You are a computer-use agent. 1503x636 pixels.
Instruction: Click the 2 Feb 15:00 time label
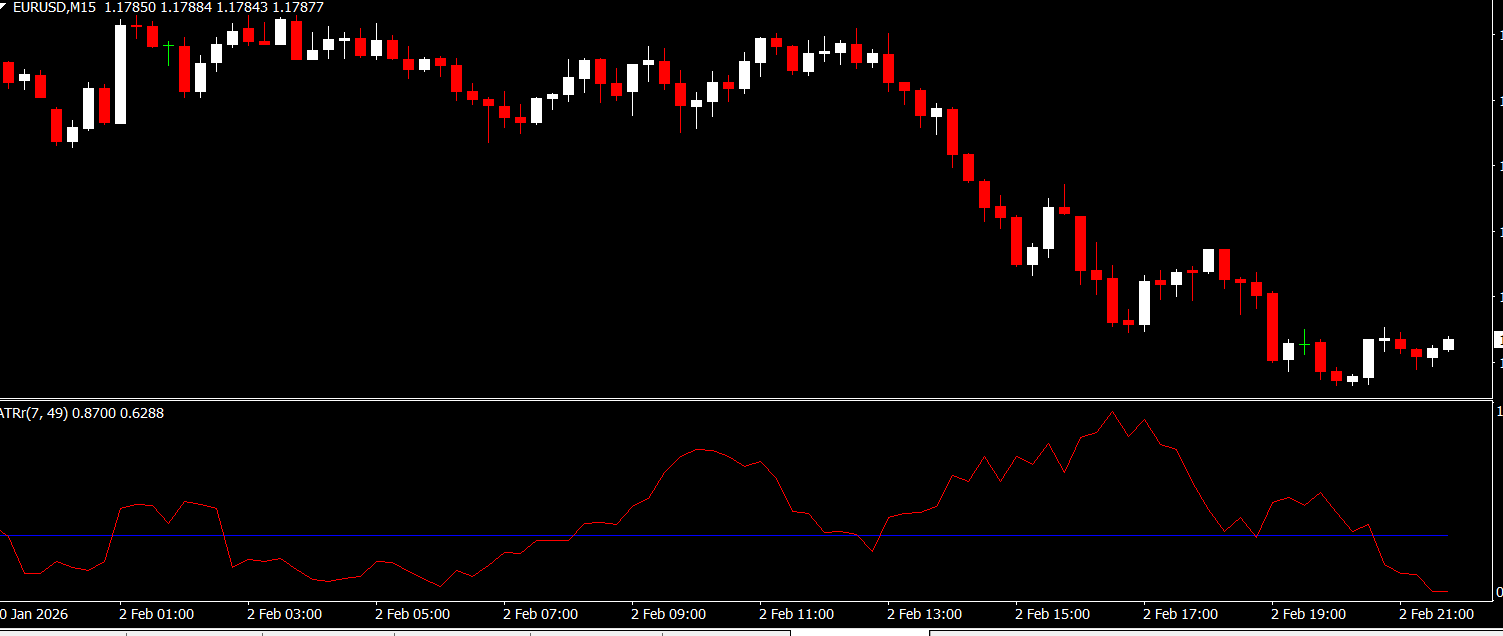pos(1052,614)
